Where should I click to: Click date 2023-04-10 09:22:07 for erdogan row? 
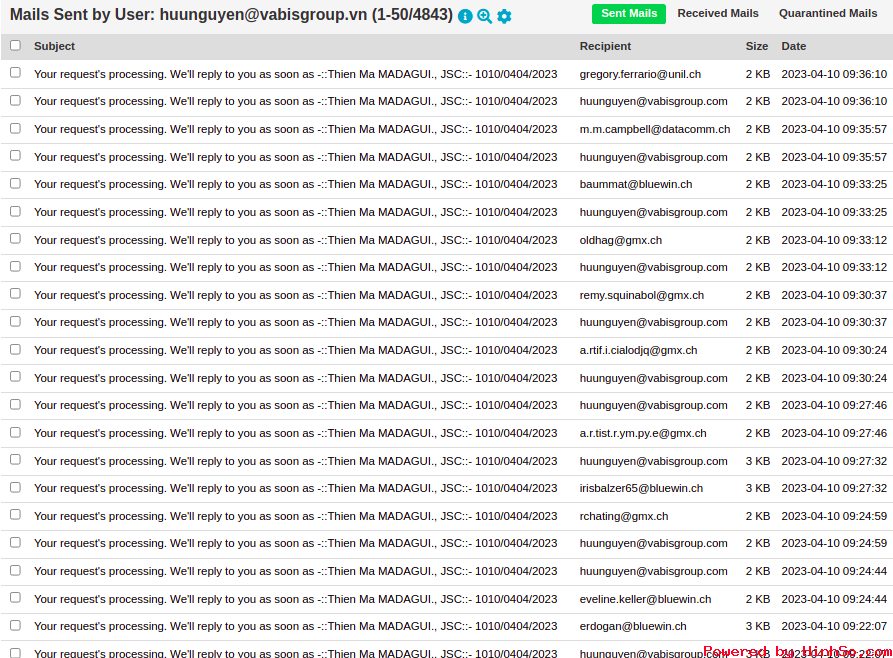point(834,626)
